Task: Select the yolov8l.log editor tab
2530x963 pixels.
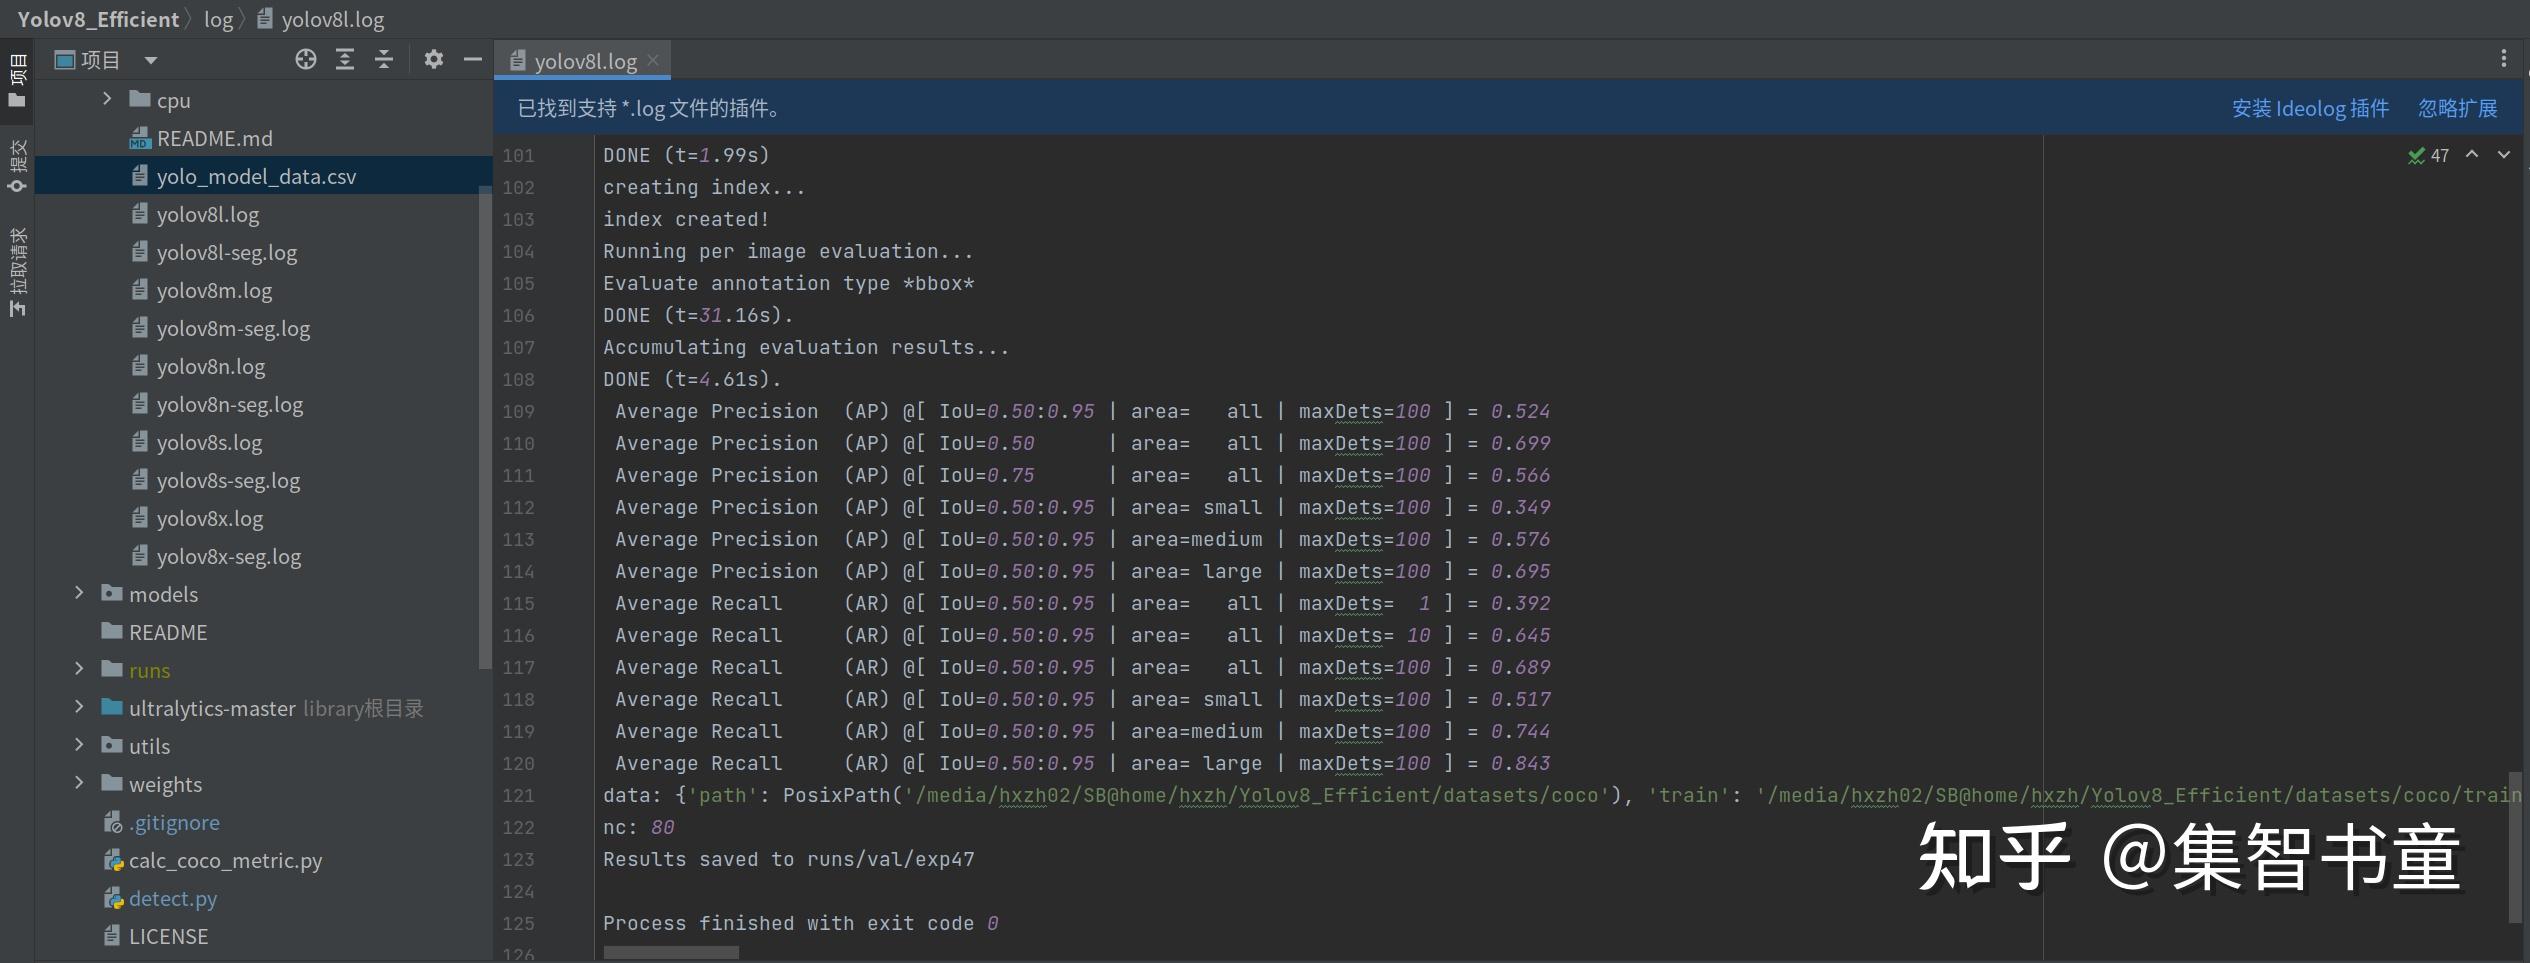Action: point(584,61)
